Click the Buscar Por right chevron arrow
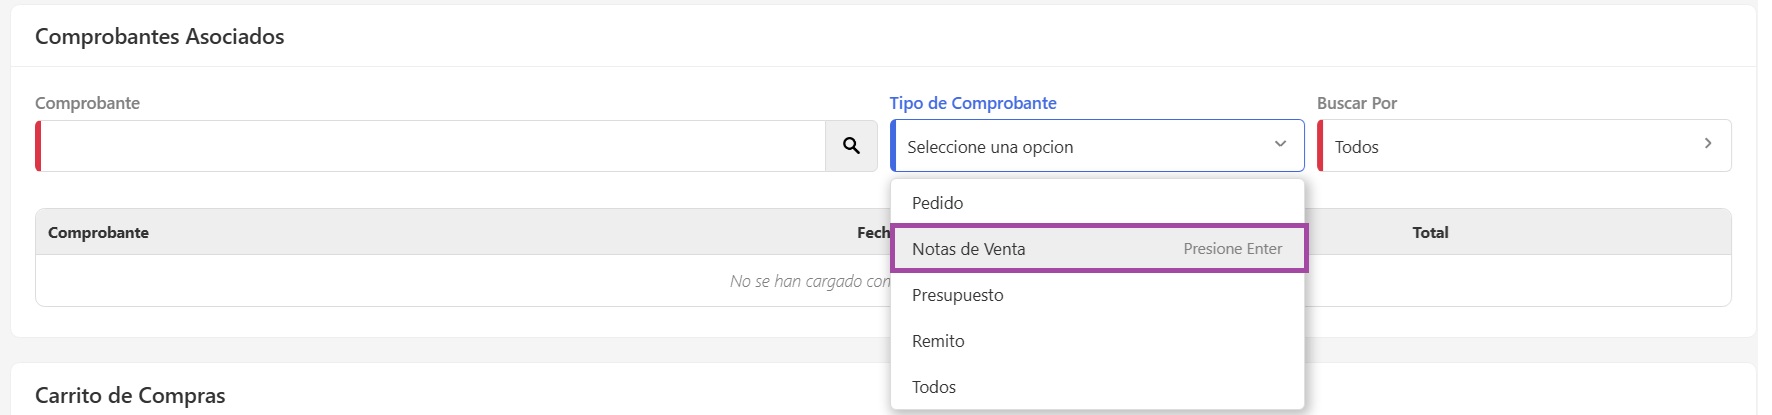 tap(1708, 144)
